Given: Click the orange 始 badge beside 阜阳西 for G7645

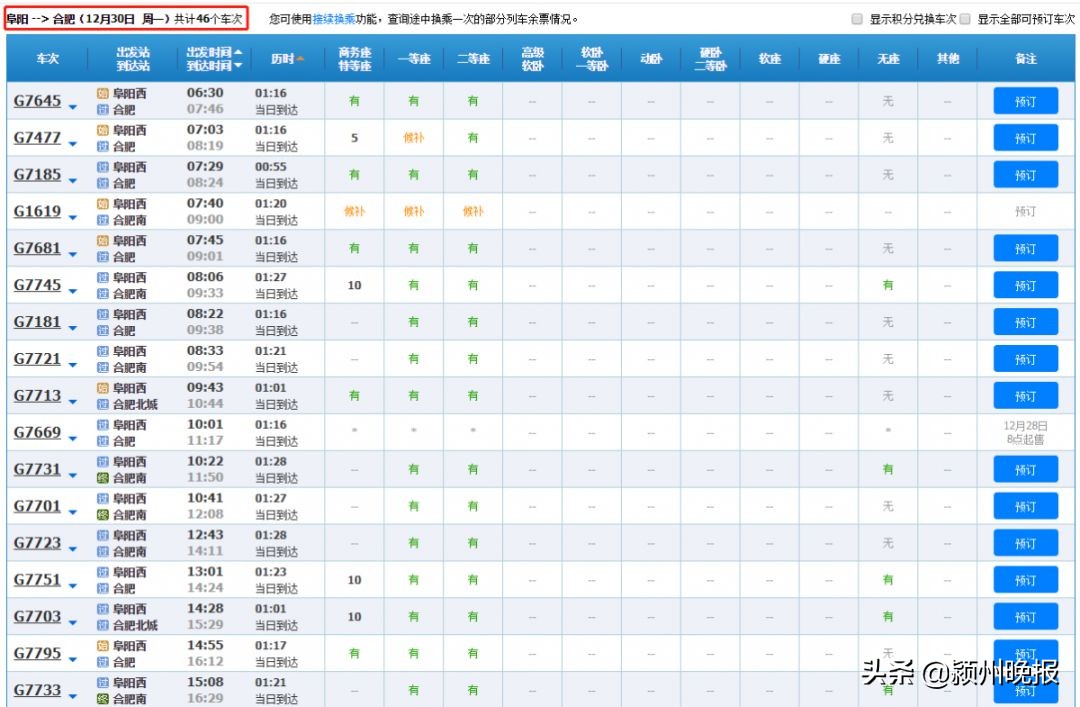Looking at the screenshot, I should [x=102, y=93].
